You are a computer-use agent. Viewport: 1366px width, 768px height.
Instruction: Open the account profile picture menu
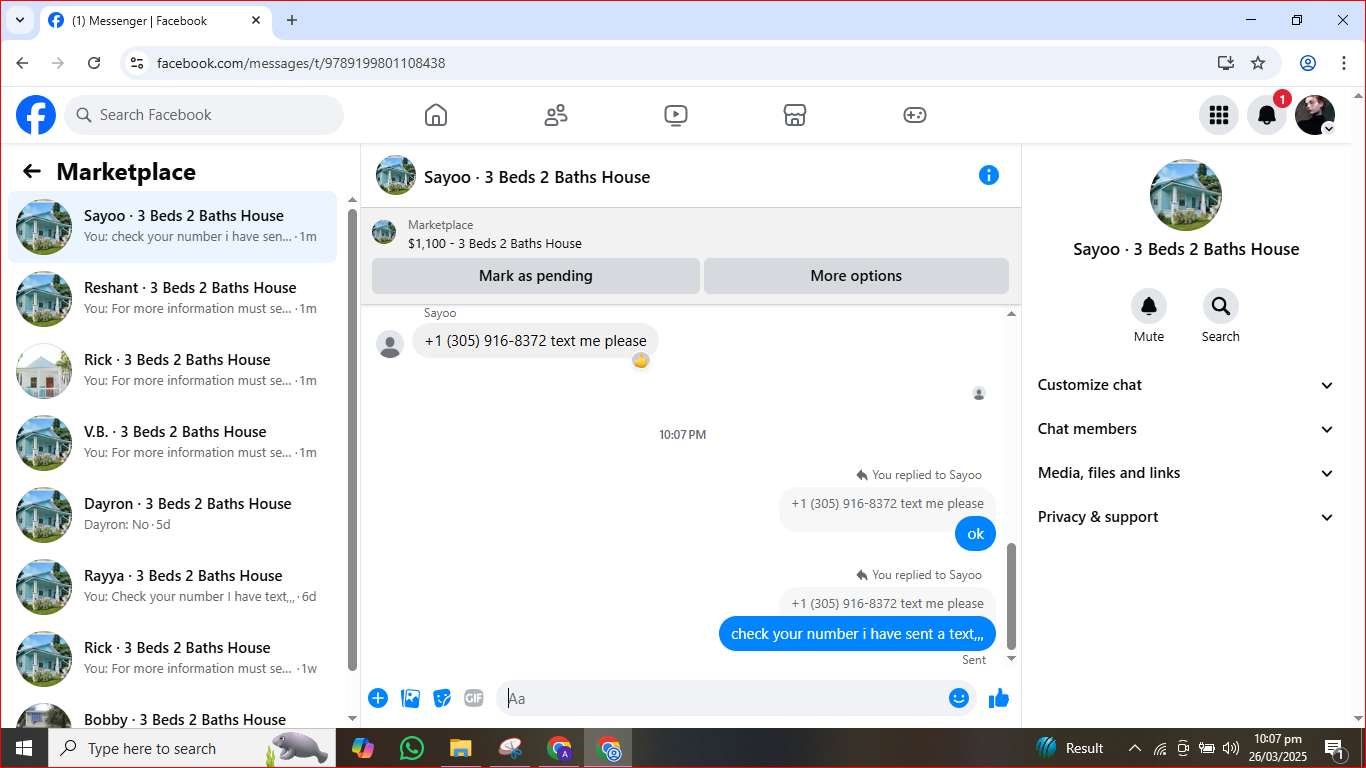pos(1315,115)
